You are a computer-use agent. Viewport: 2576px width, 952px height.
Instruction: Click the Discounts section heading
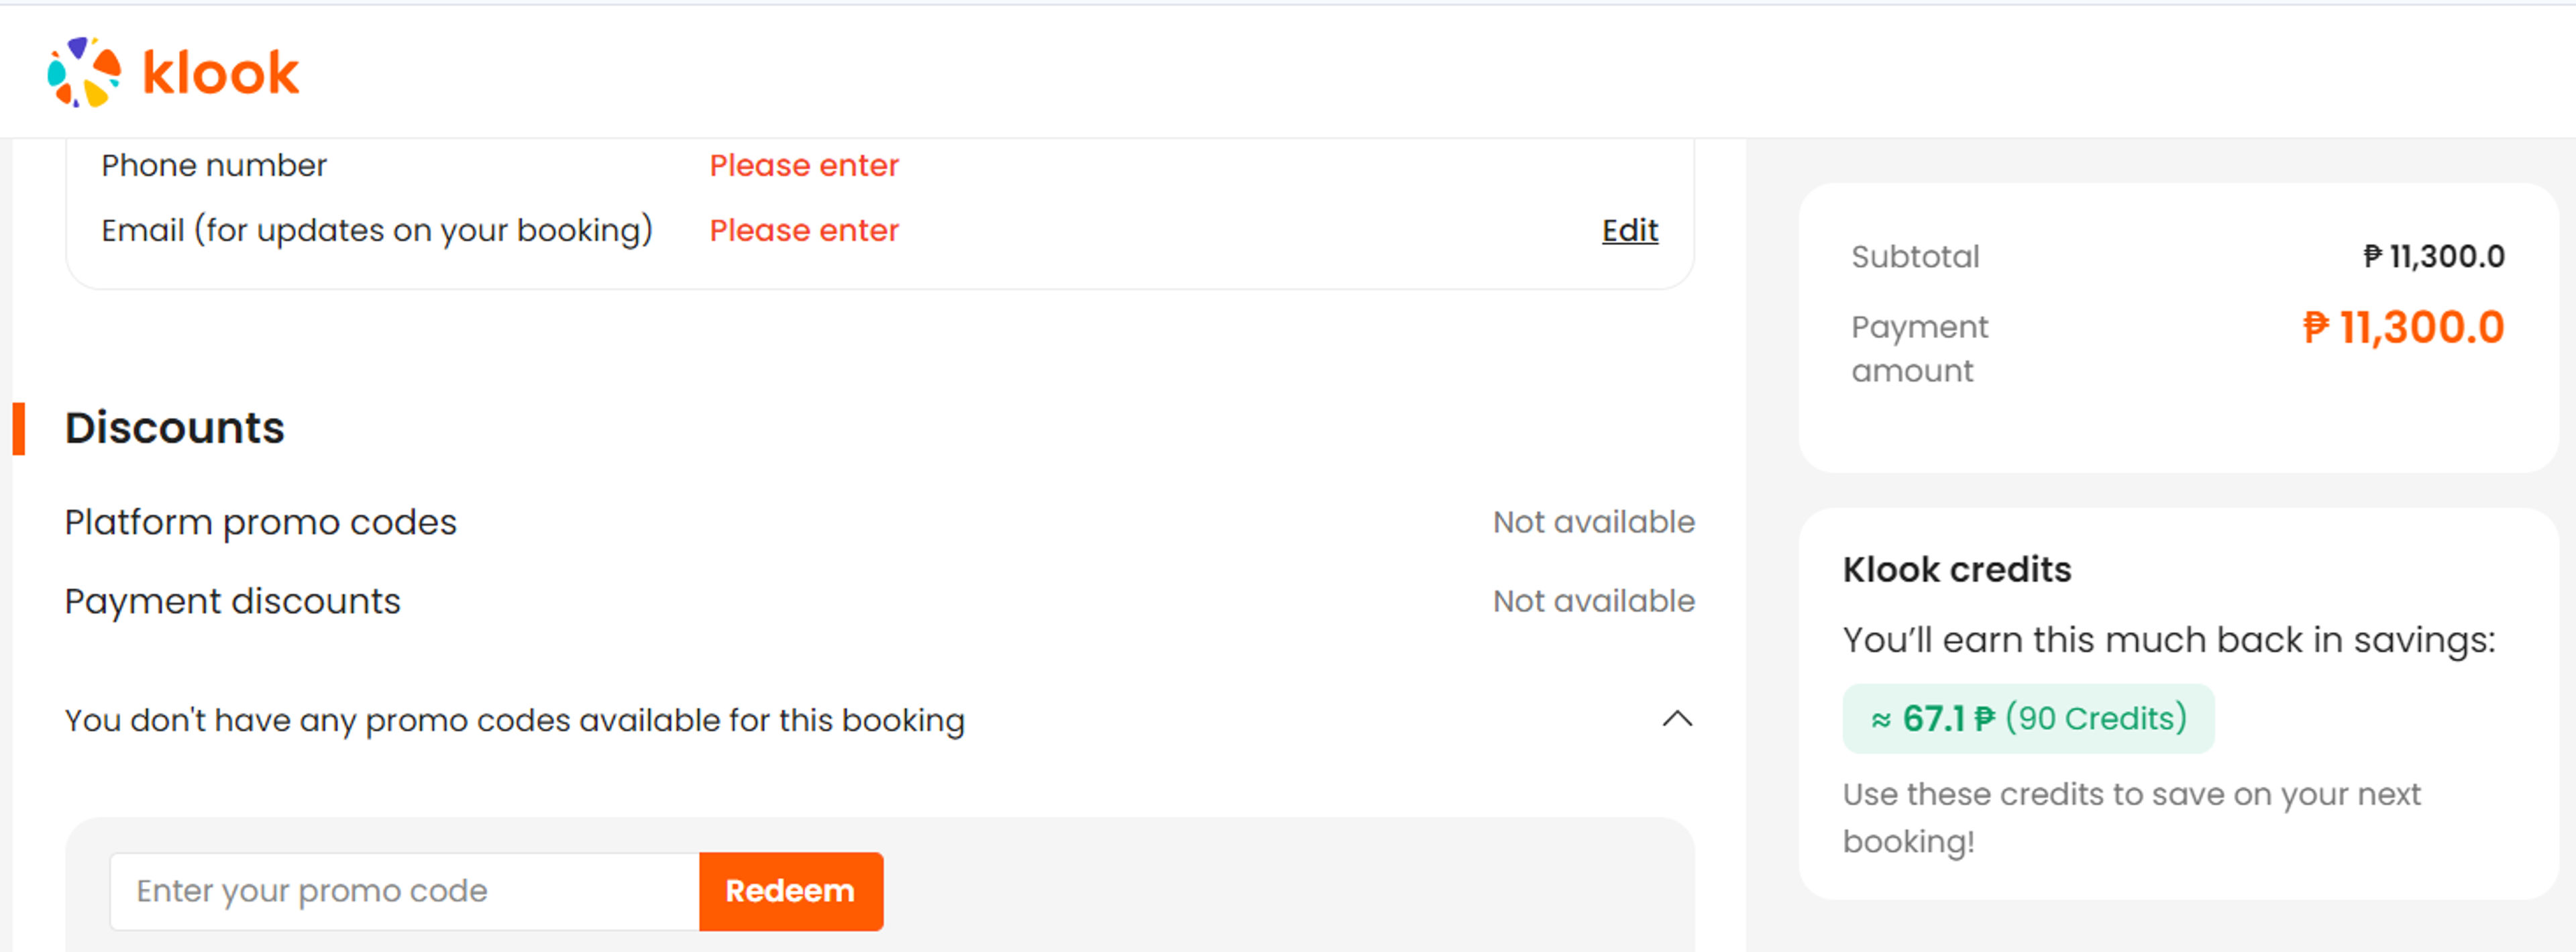[x=173, y=428]
